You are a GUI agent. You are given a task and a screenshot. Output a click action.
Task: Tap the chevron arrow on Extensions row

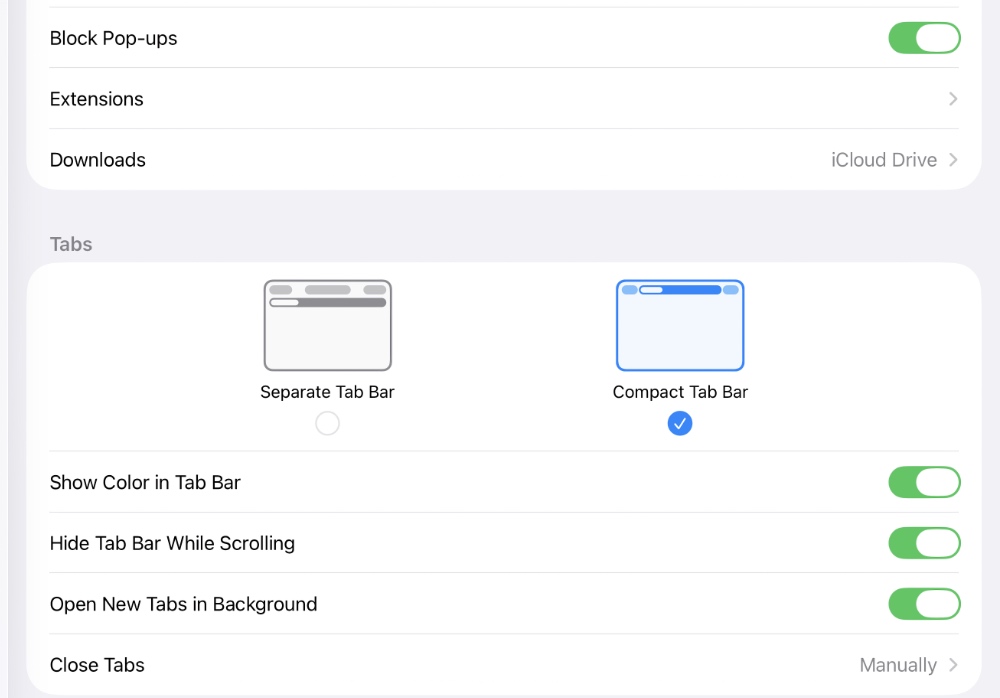click(x=953, y=99)
